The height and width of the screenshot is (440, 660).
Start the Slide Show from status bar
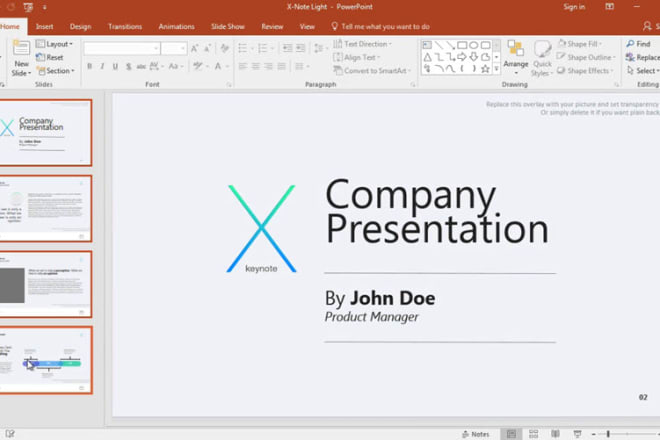(x=578, y=434)
